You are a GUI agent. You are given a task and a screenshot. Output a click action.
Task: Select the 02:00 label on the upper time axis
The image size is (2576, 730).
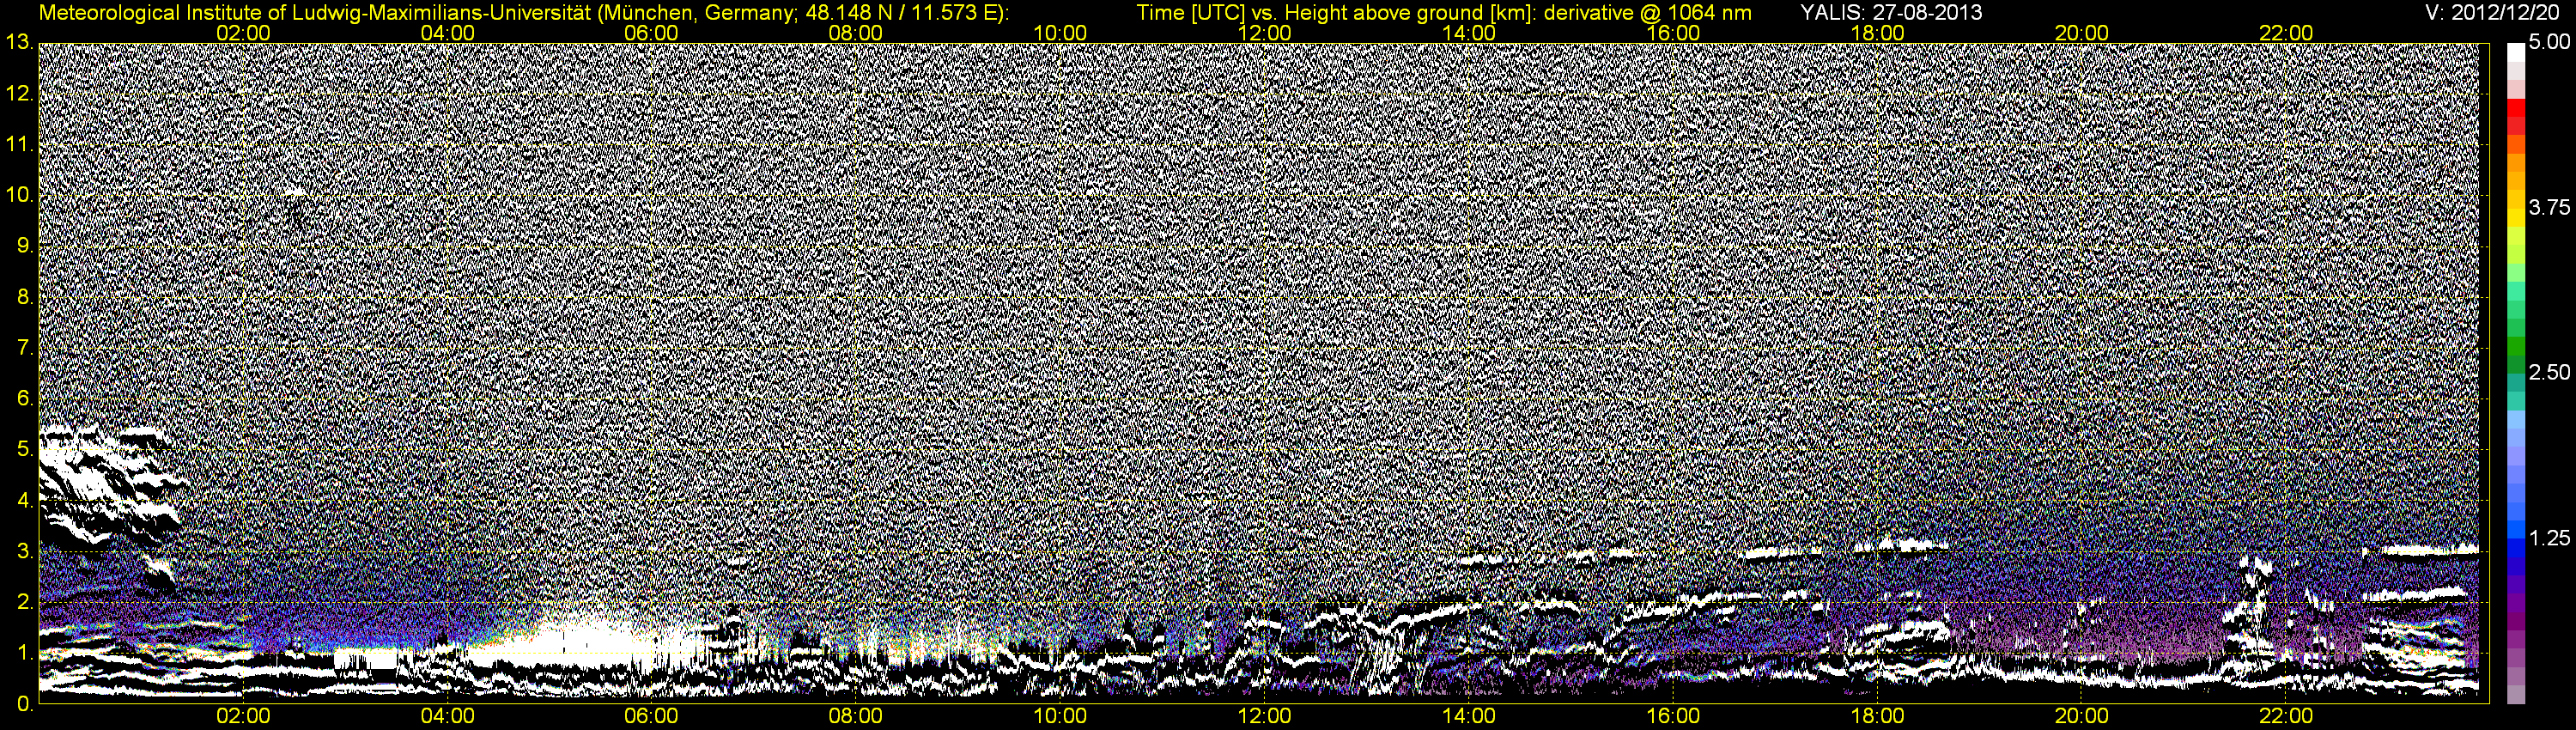tap(243, 33)
